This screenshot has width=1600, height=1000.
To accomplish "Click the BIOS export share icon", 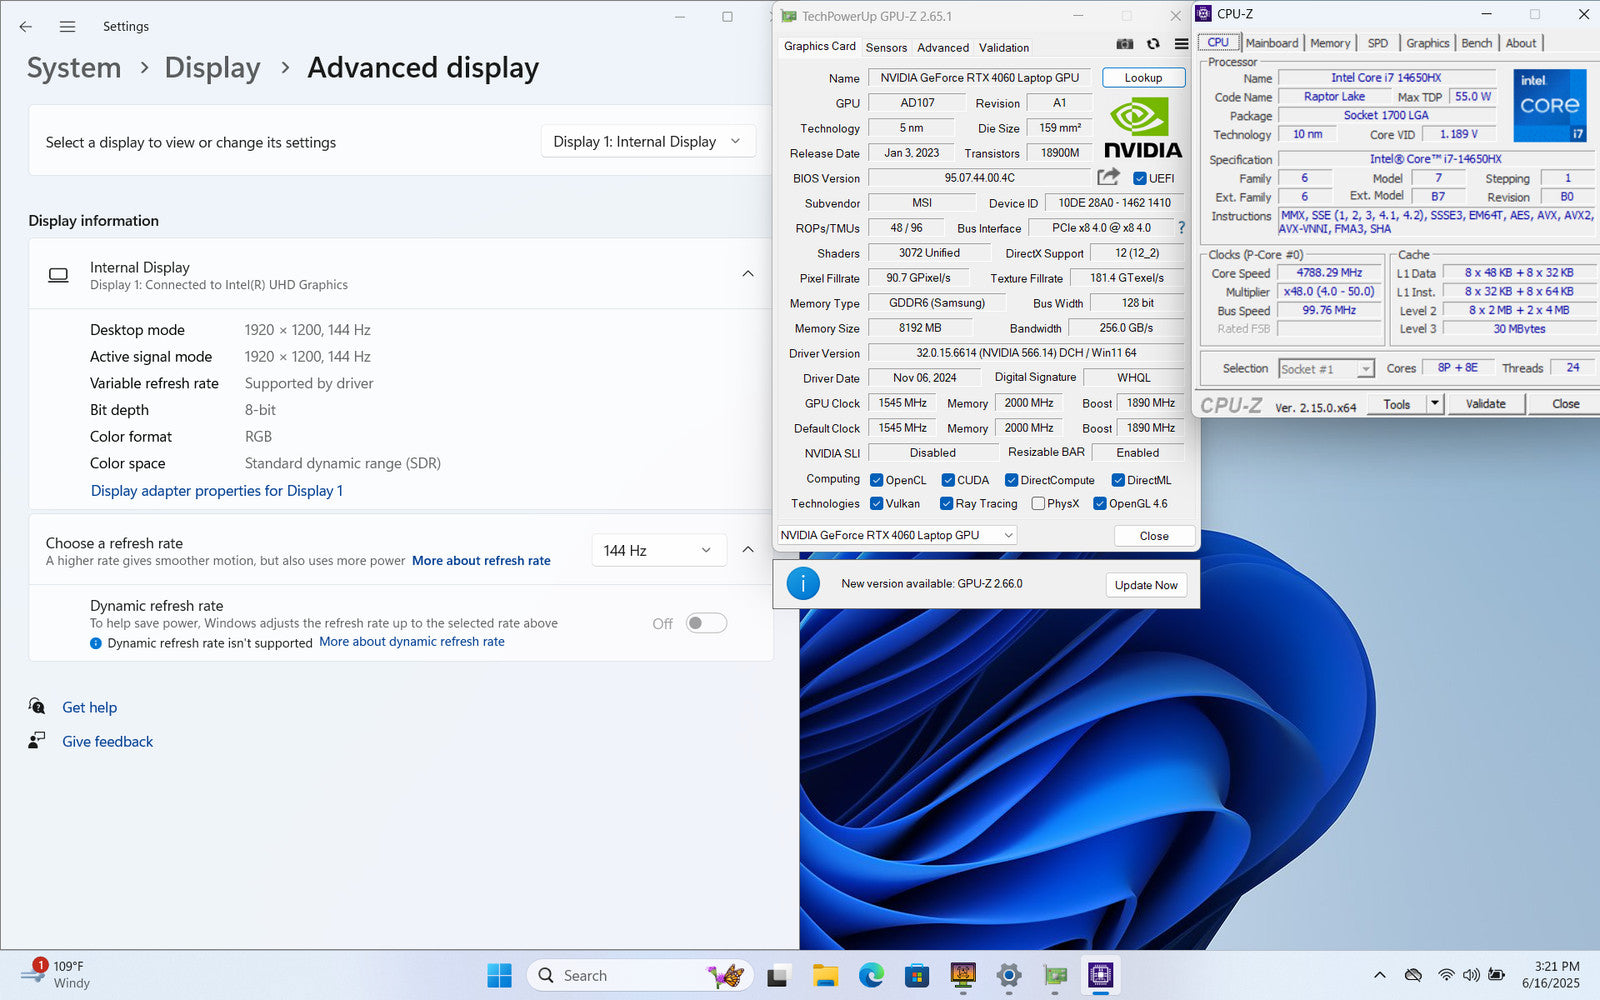I will point(1108,177).
